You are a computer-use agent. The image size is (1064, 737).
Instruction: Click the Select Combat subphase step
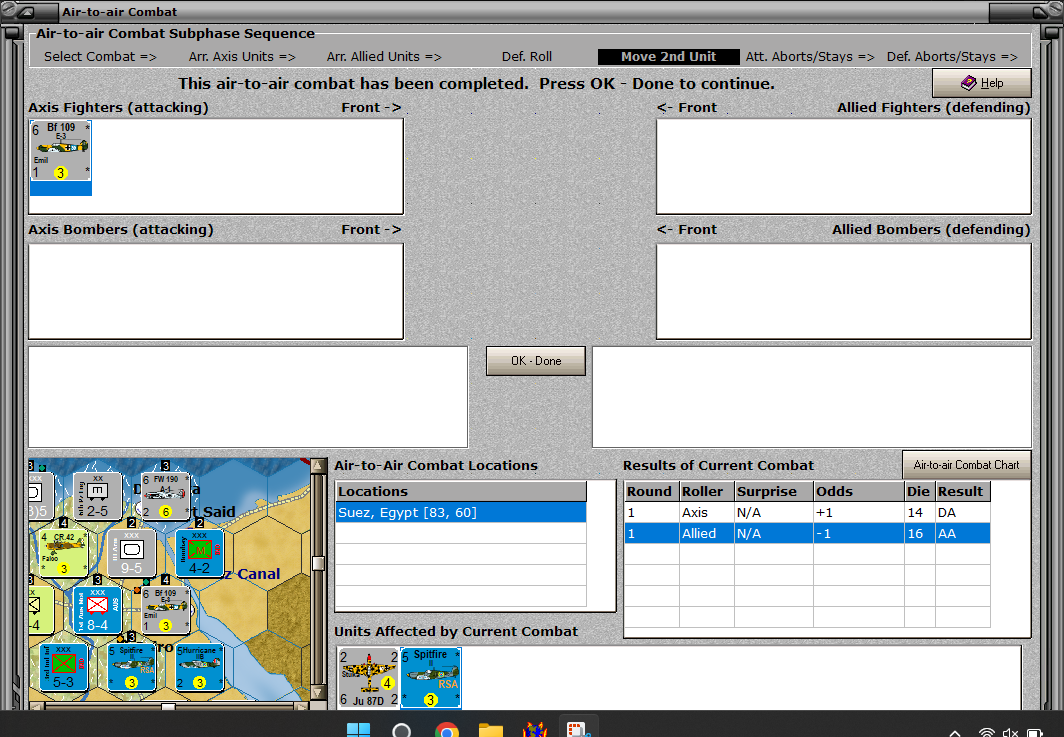click(x=100, y=57)
